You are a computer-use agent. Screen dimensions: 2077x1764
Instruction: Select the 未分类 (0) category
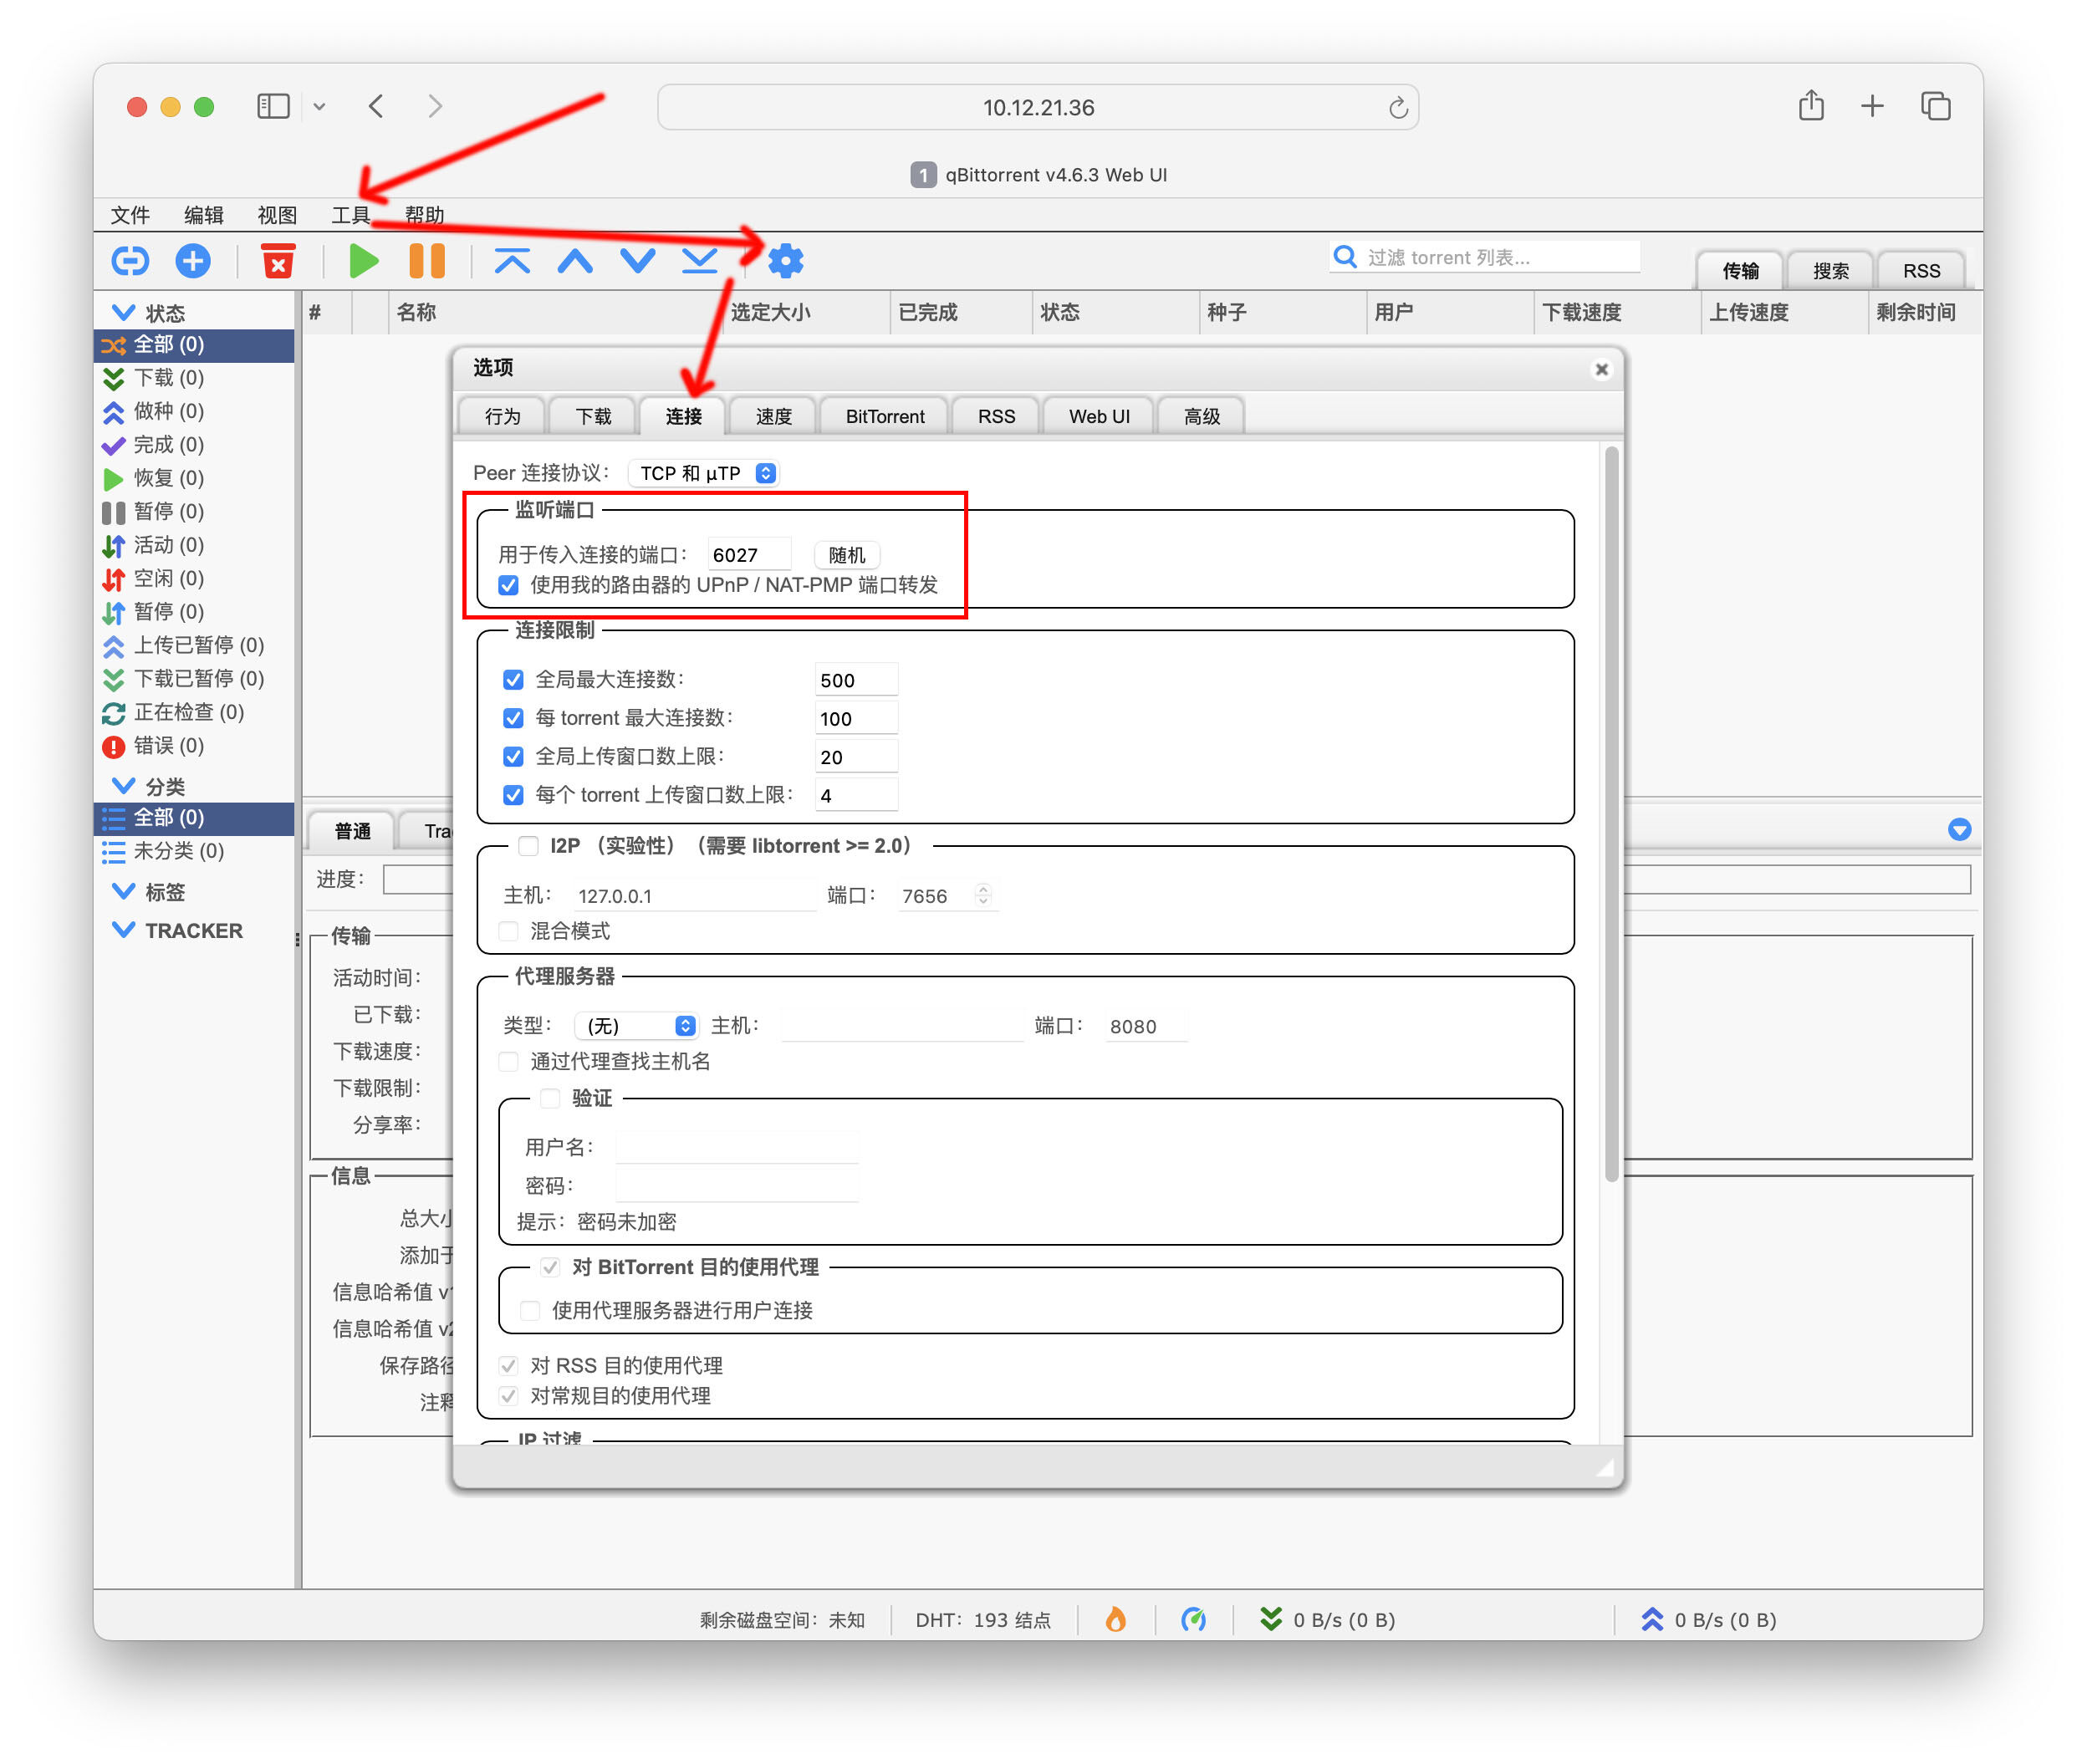click(x=194, y=851)
